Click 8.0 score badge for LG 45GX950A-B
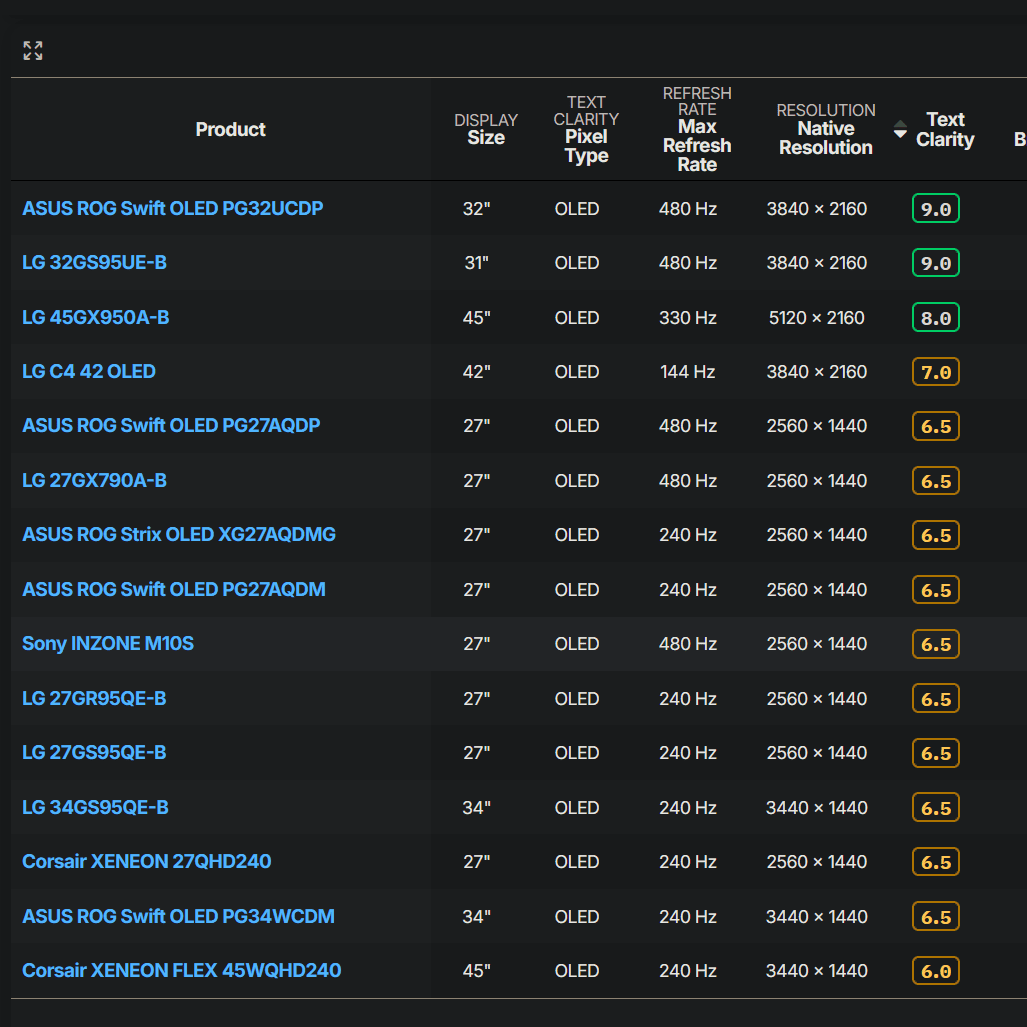The width and height of the screenshot is (1027, 1027). tap(935, 318)
